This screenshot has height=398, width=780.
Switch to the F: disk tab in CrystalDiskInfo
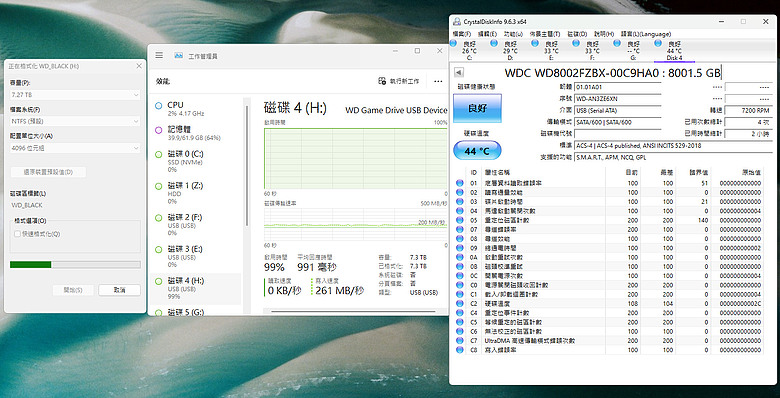point(591,51)
